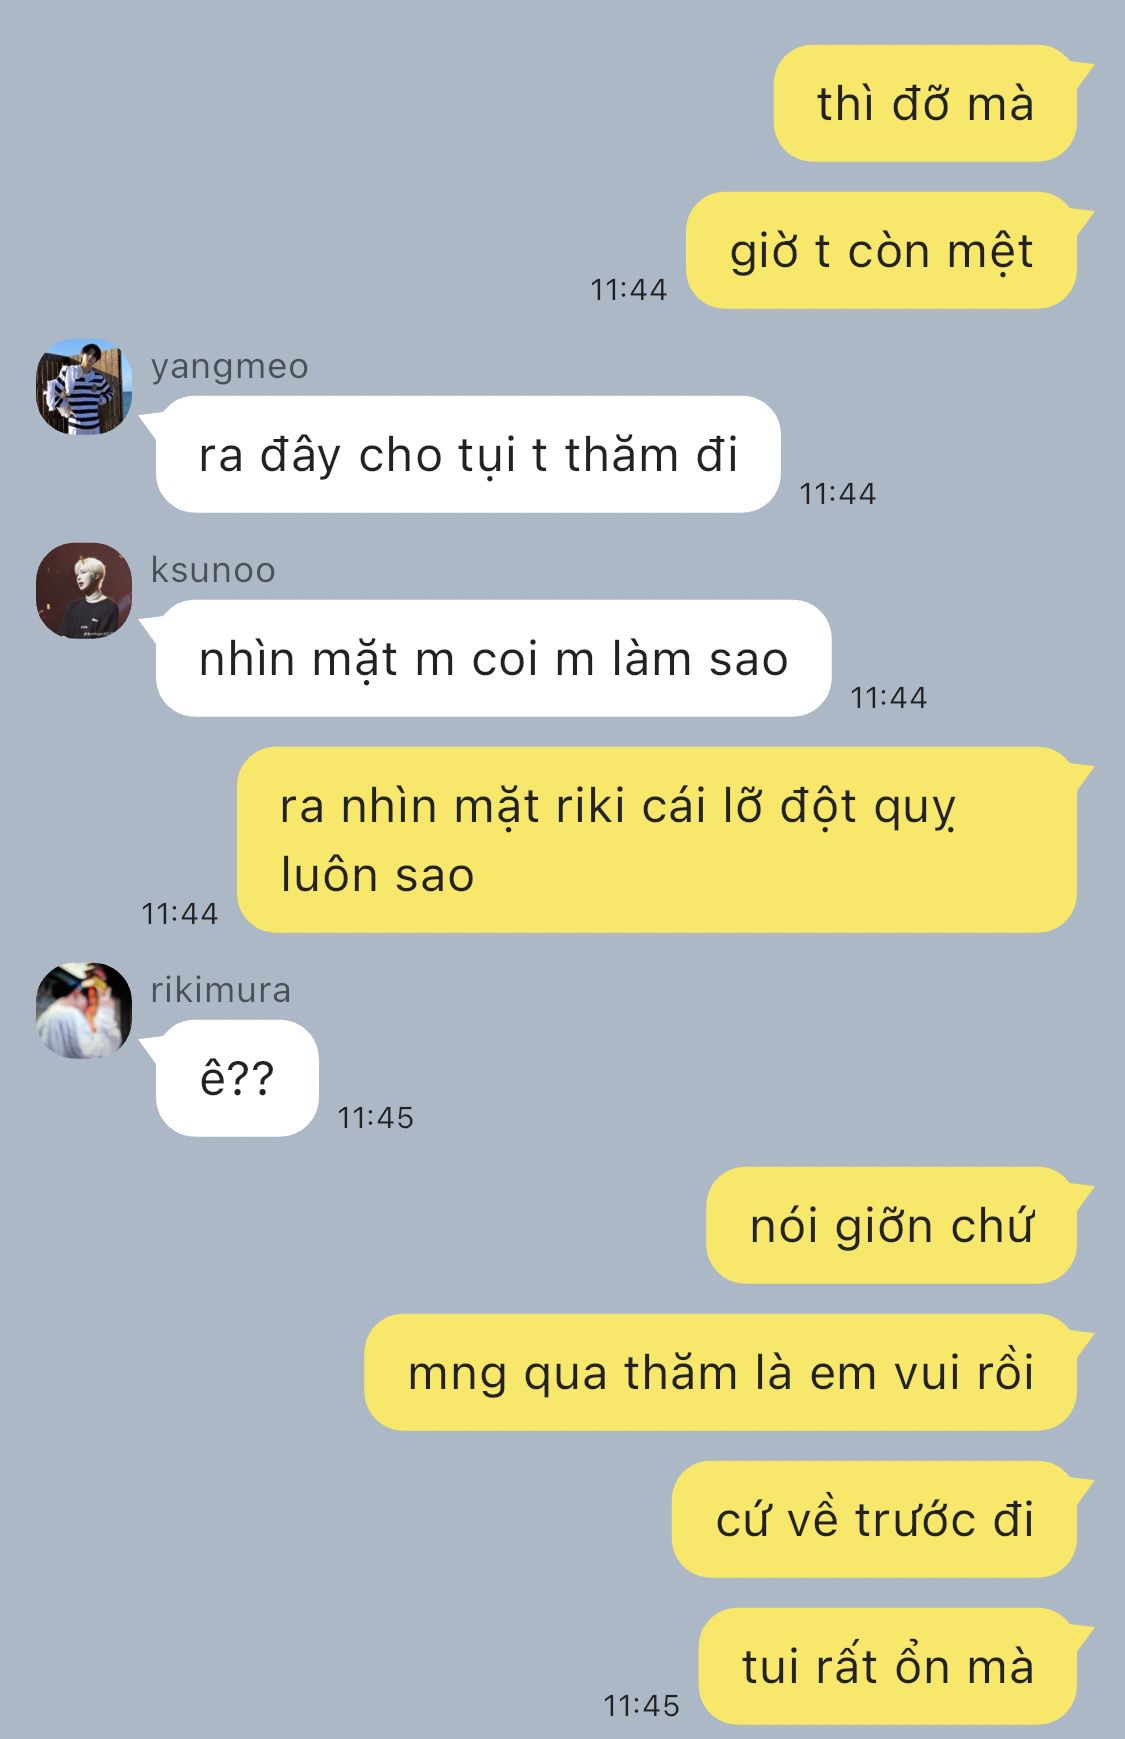The image size is (1125, 1739).
Task: Select the message 'giờ t còn mệt'
Action: (x=881, y=250)
